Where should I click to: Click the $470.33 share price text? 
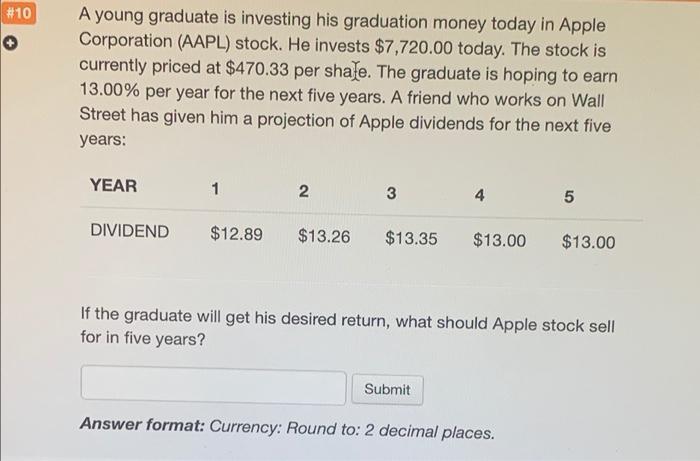click(x=257, y=69)
